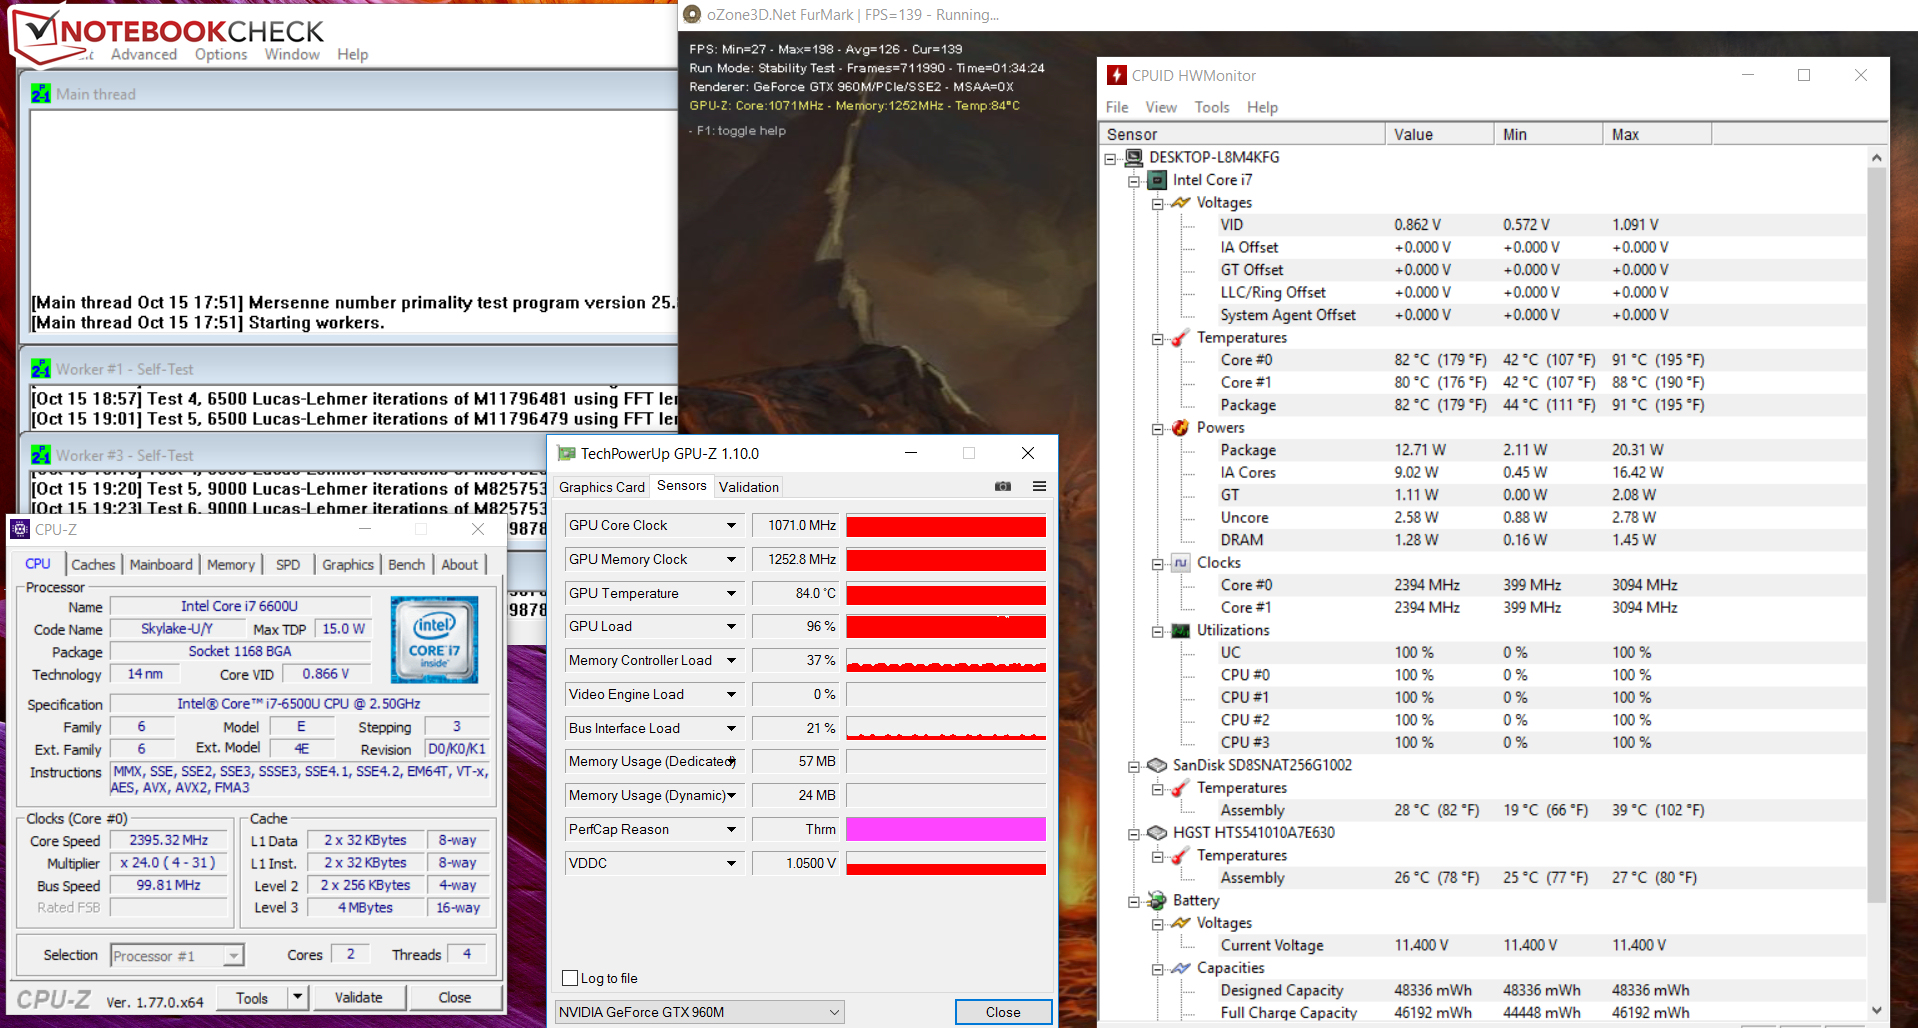Viewport: 1918px width, 1028px height.
Task: Click the VDDC sensor graph
Action: pyautogui.click(x=946, y=863)
